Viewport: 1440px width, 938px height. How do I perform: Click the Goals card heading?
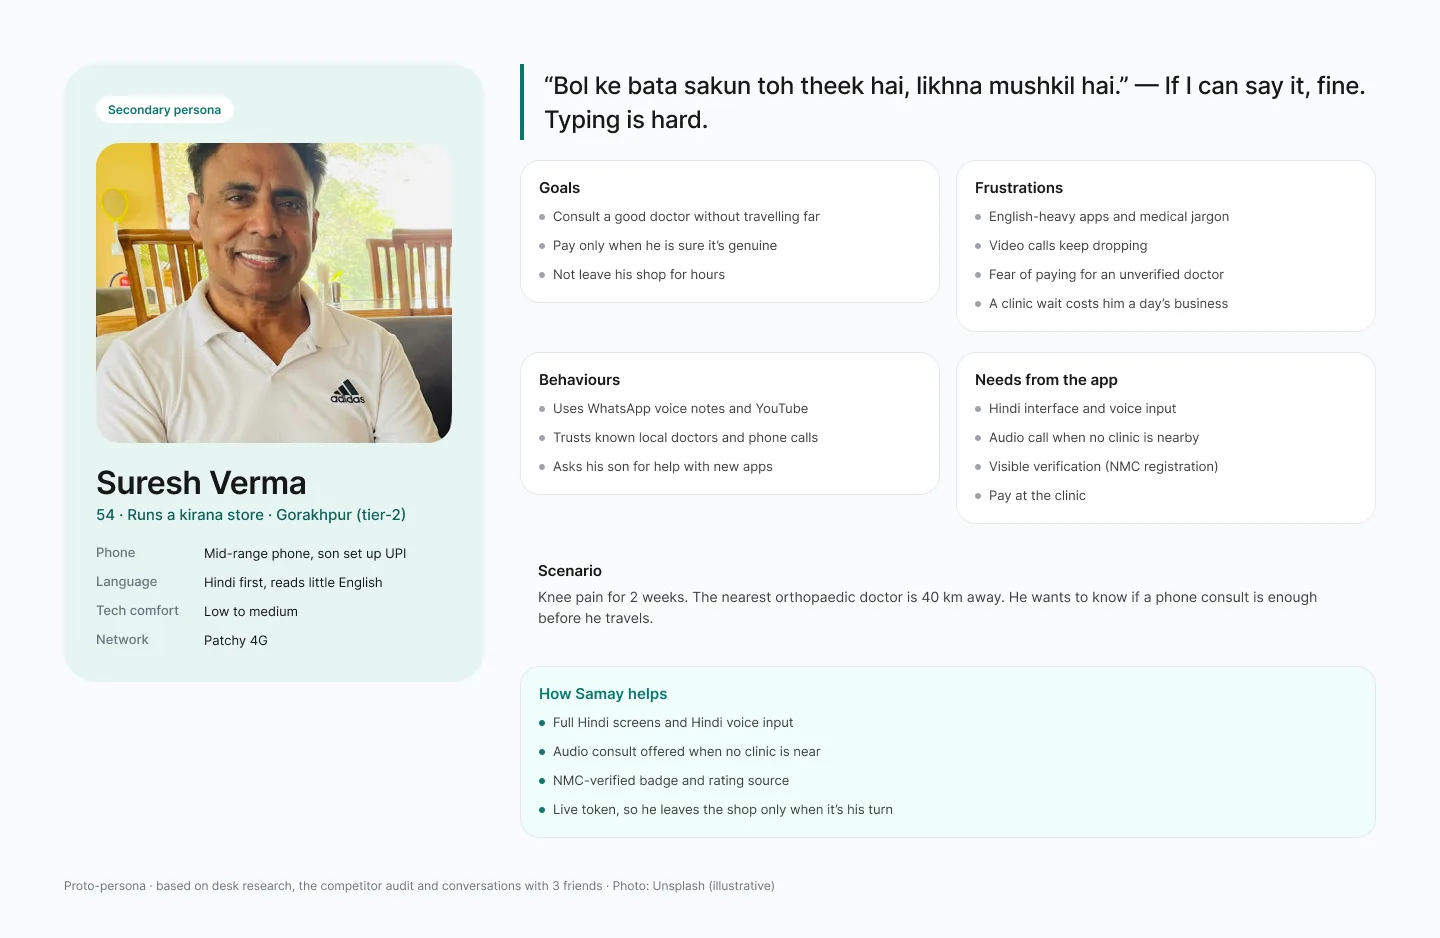point(559,188)
